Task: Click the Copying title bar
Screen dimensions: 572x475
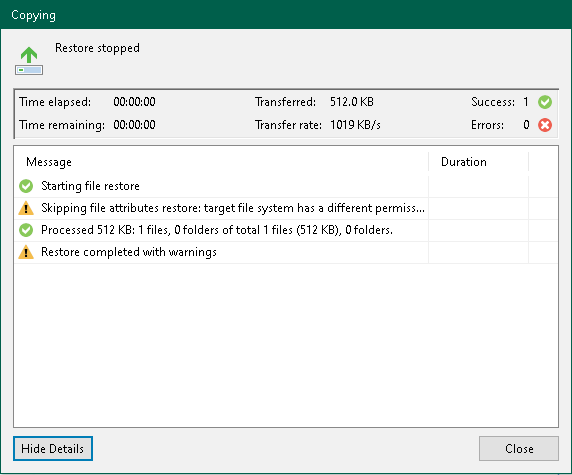Action: tap(286, 15)
